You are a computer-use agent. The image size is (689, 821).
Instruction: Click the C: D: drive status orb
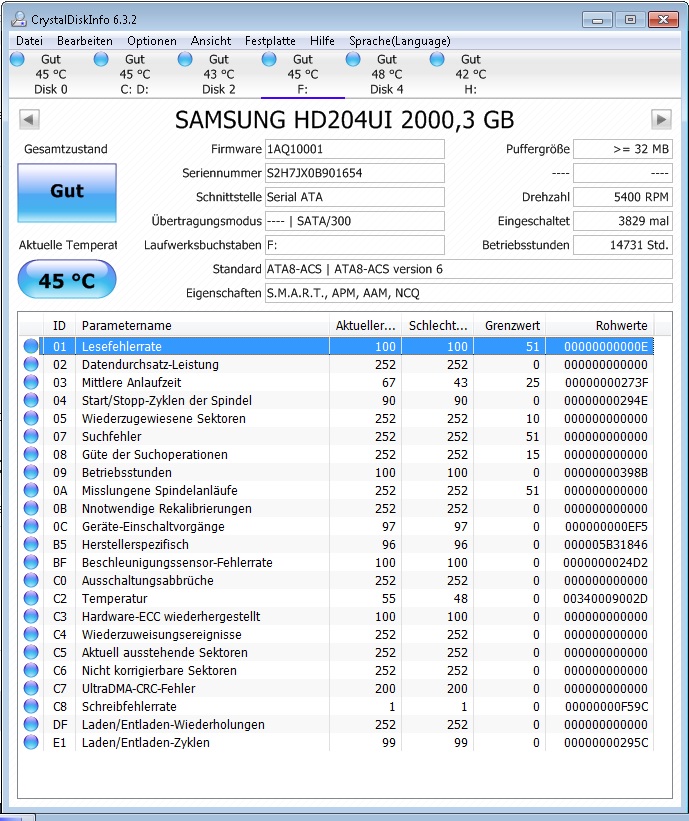[x=101, y=60]
